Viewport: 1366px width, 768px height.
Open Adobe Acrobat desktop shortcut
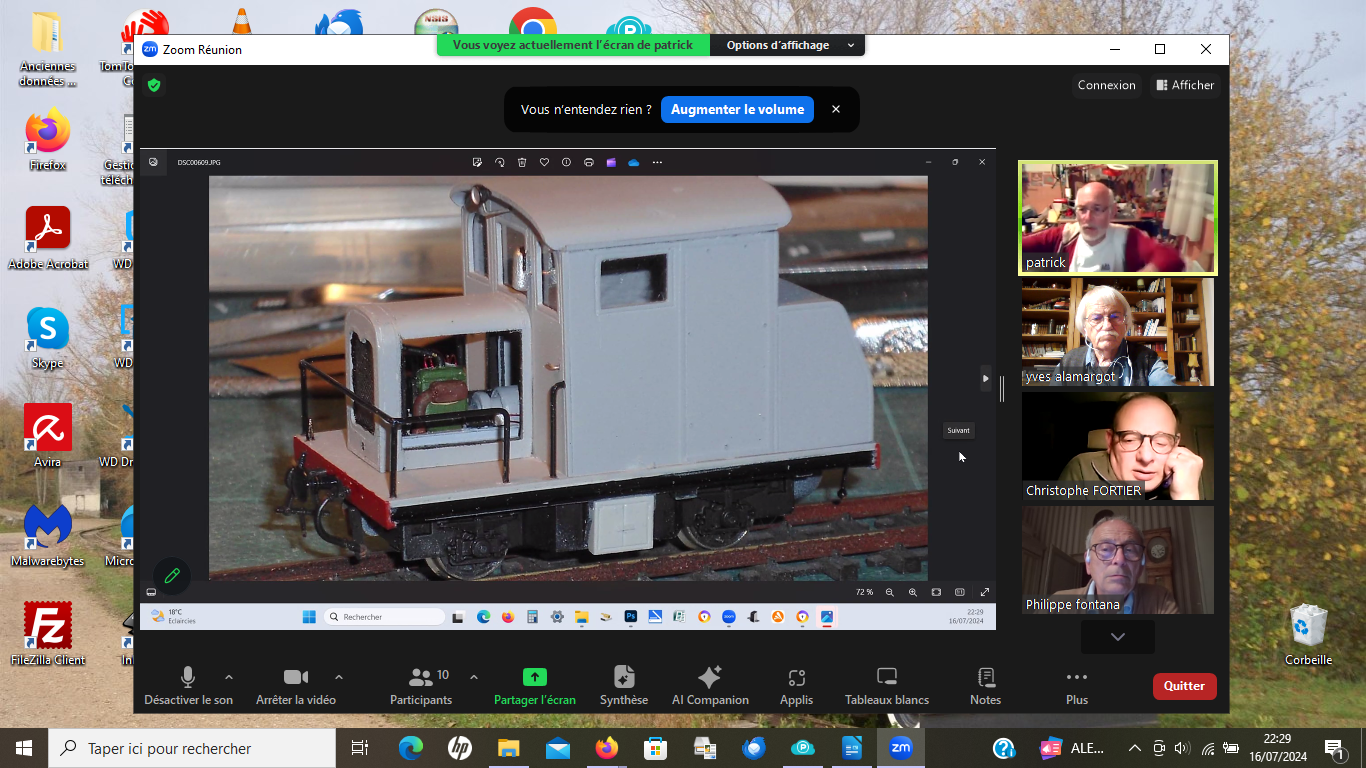[x=48, y=238]
